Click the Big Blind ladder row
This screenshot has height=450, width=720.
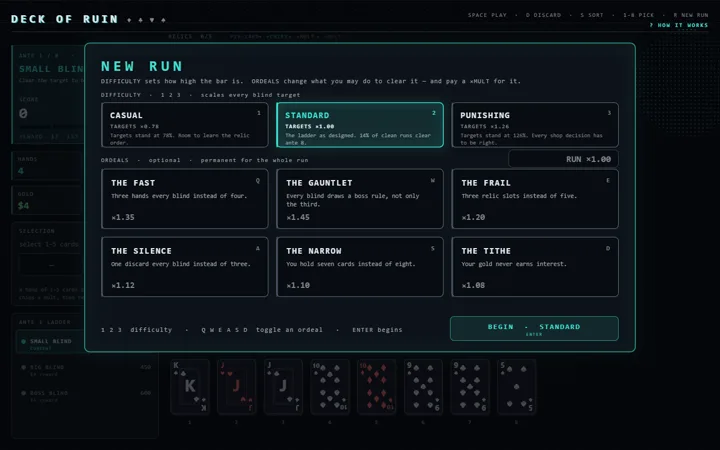[85, 370]
